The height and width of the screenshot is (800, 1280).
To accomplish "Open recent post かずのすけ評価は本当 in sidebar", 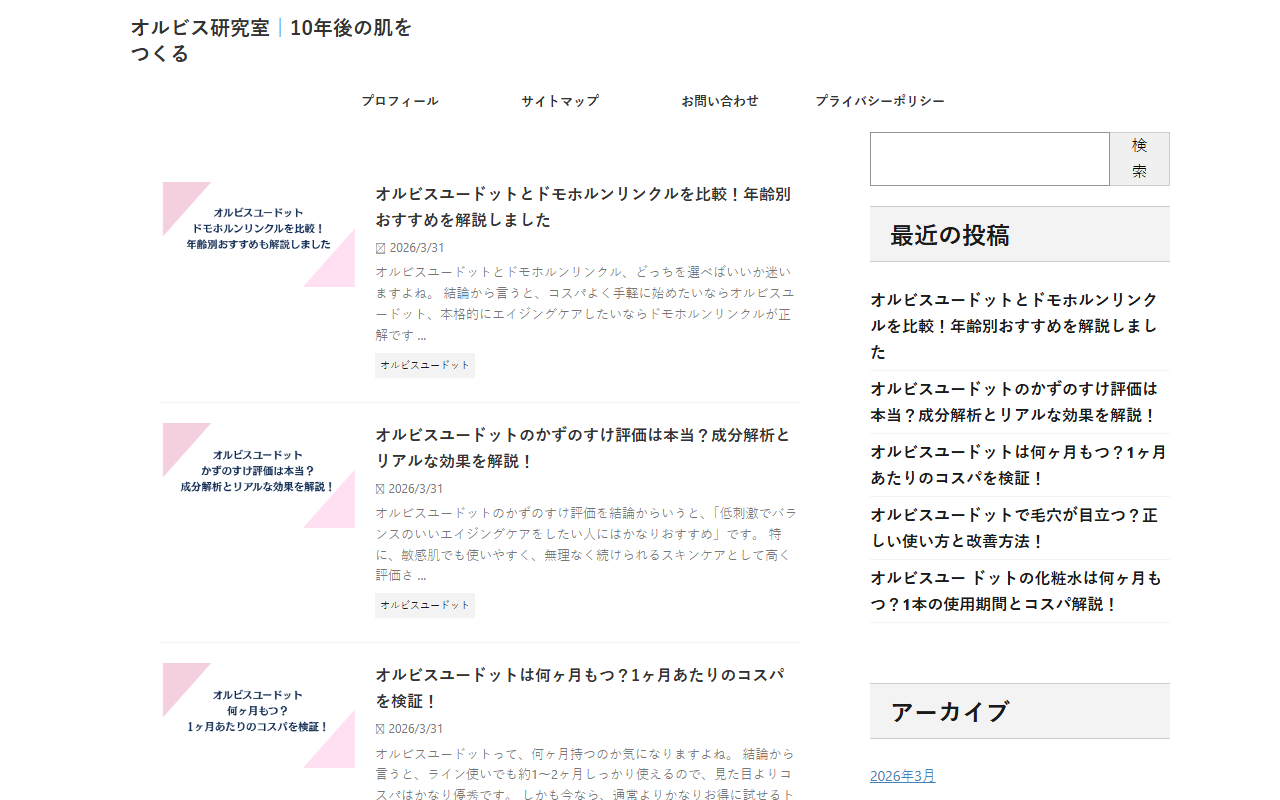I will 1014,402.
